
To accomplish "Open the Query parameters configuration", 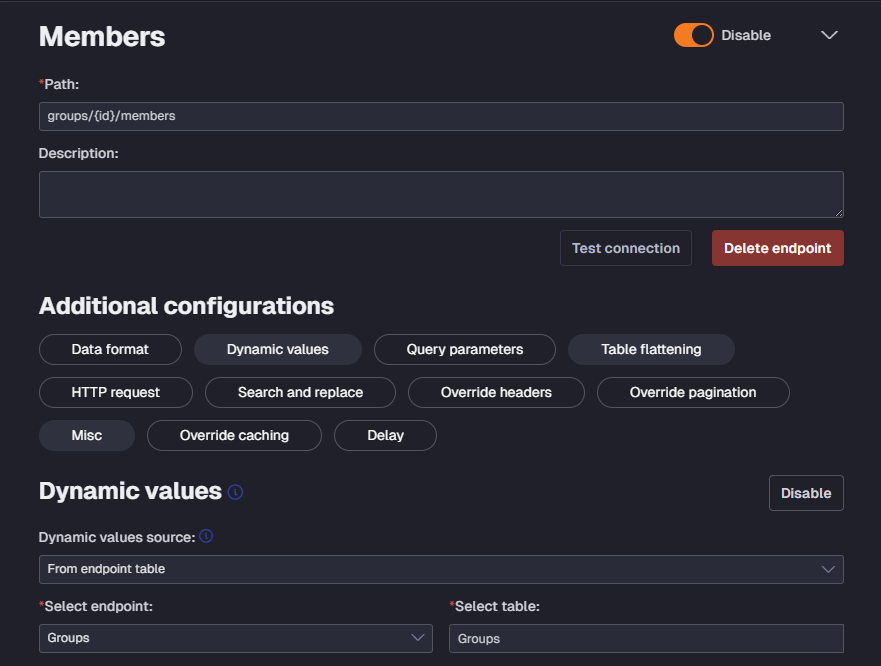I will (x=465, y=350).
